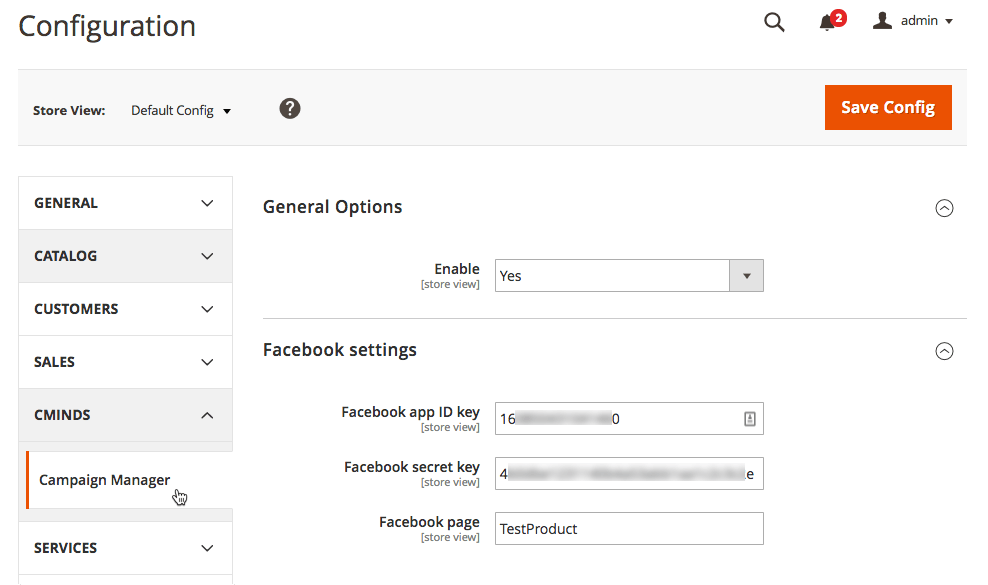Viewport: 988px width, 585px height.
Task: Collapse the General Options section
Action: [x=943, y=208]
